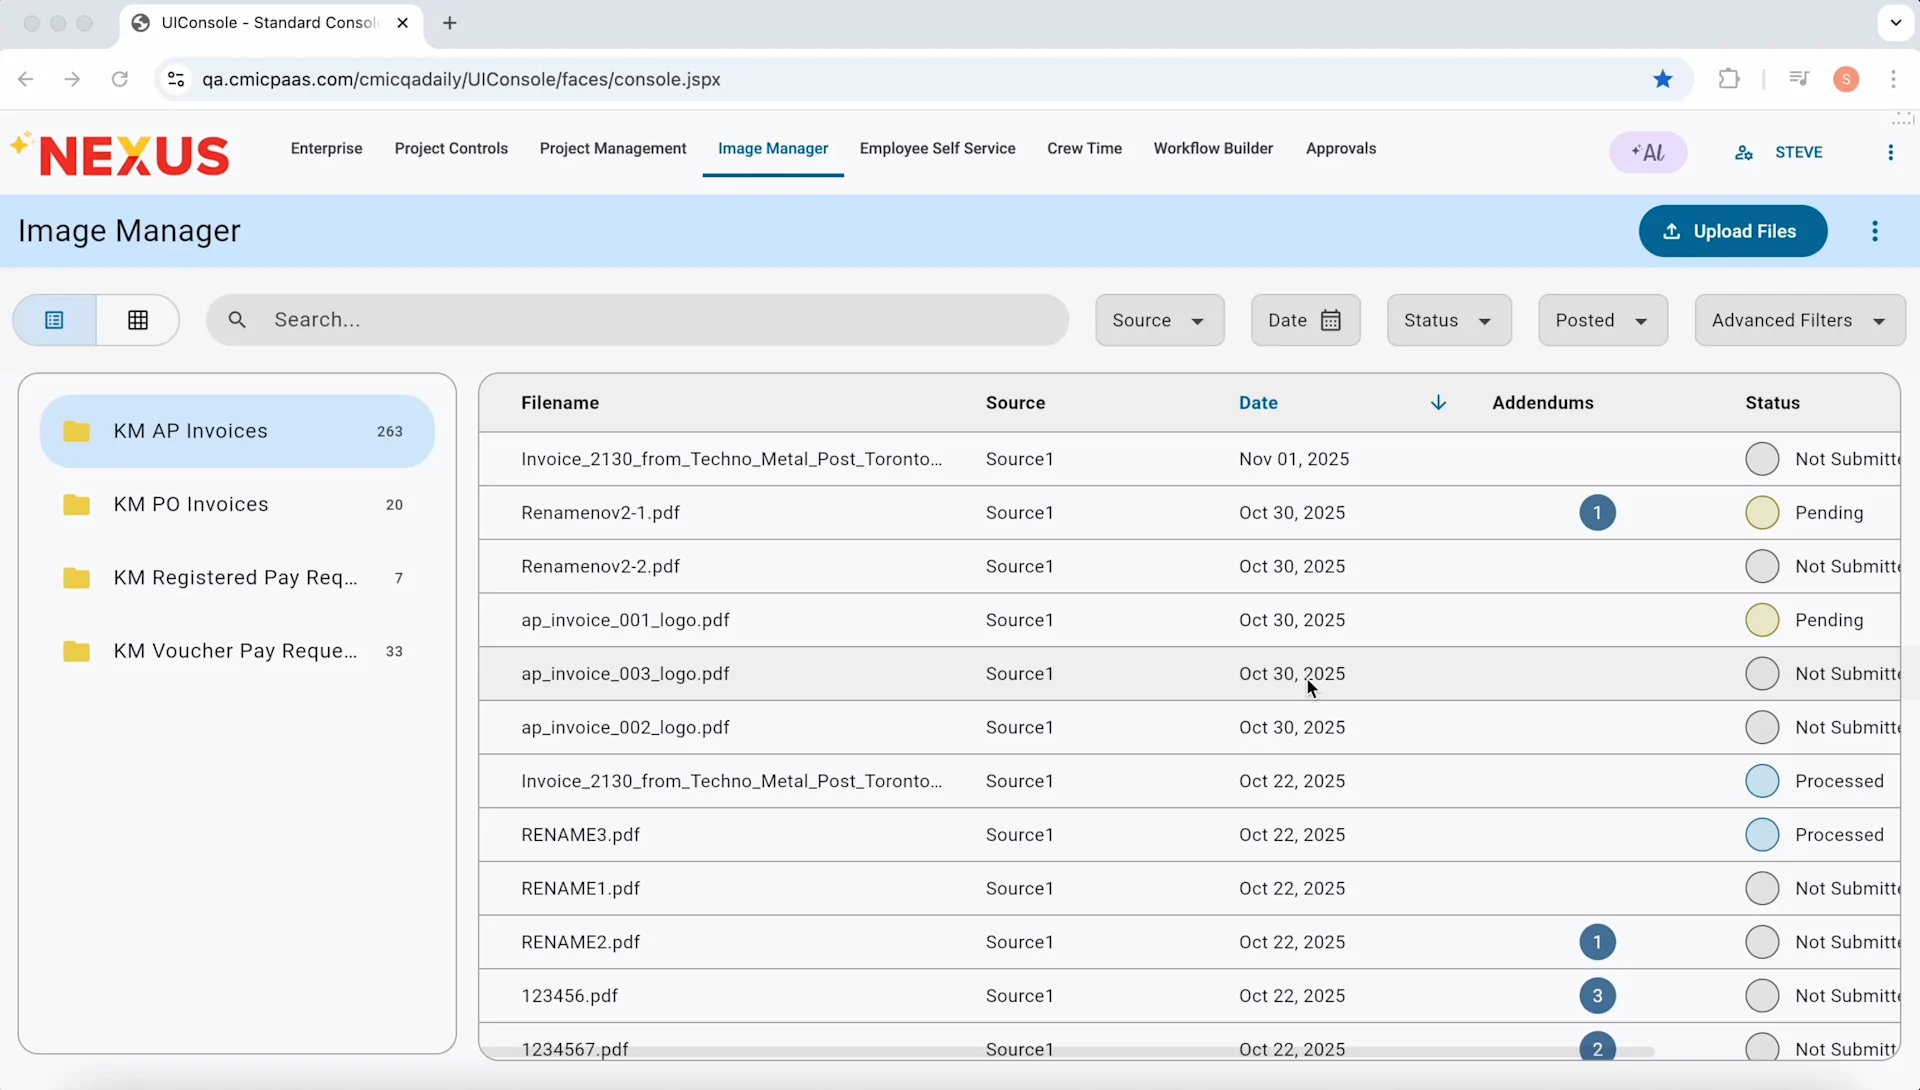Switch to list view layout
The height and width of the screenshot is (1090, 1920).
click(55, 320)
